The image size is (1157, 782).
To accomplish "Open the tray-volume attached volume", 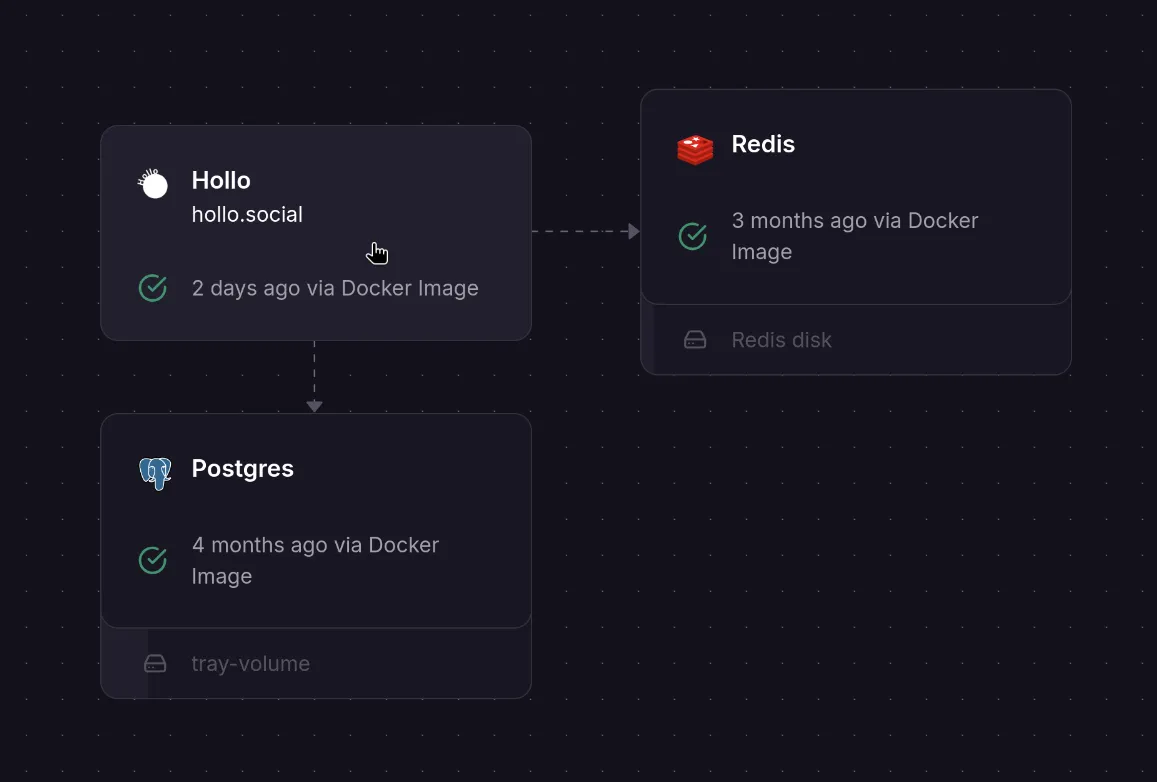I will click(x=250, y=664).
